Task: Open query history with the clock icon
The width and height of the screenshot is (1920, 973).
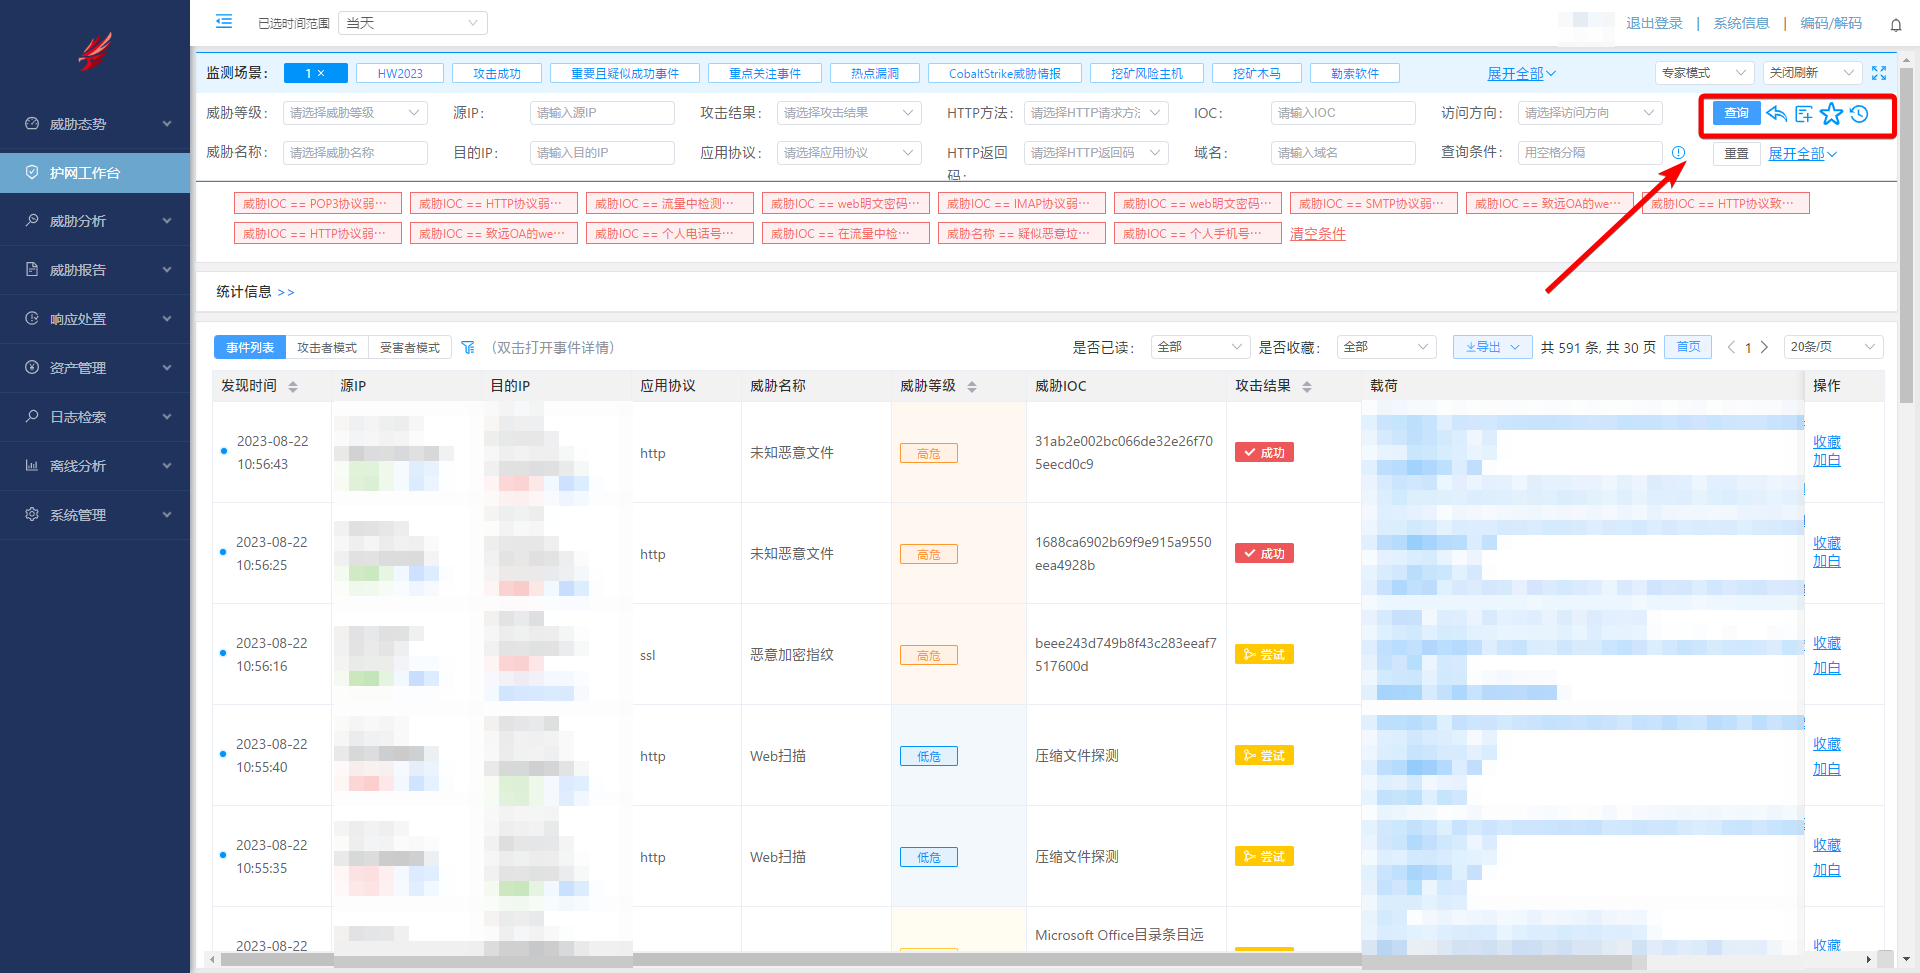Action: pos(1859,113)
